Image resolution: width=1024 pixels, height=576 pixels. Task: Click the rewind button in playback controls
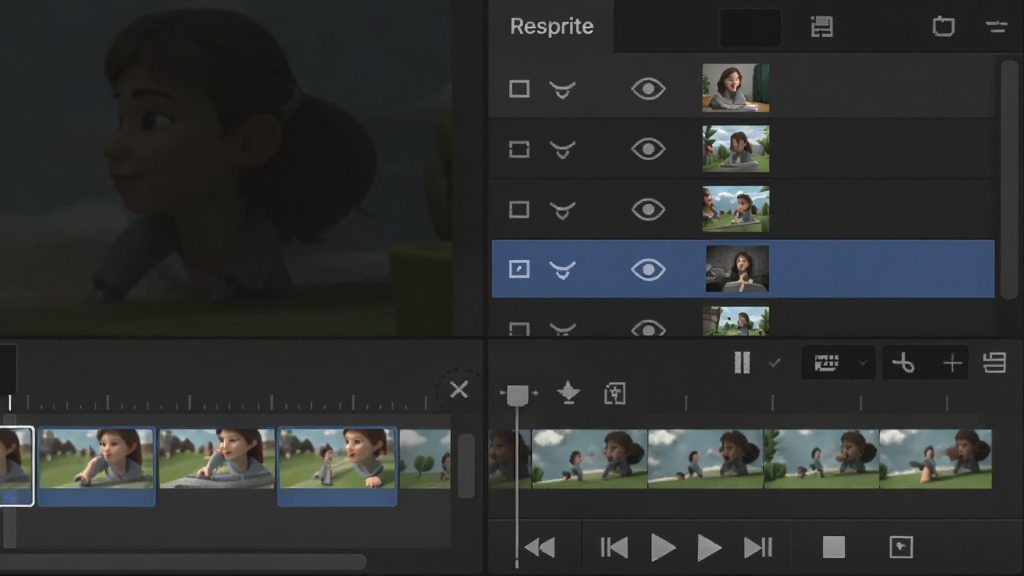tap(540, 547)
